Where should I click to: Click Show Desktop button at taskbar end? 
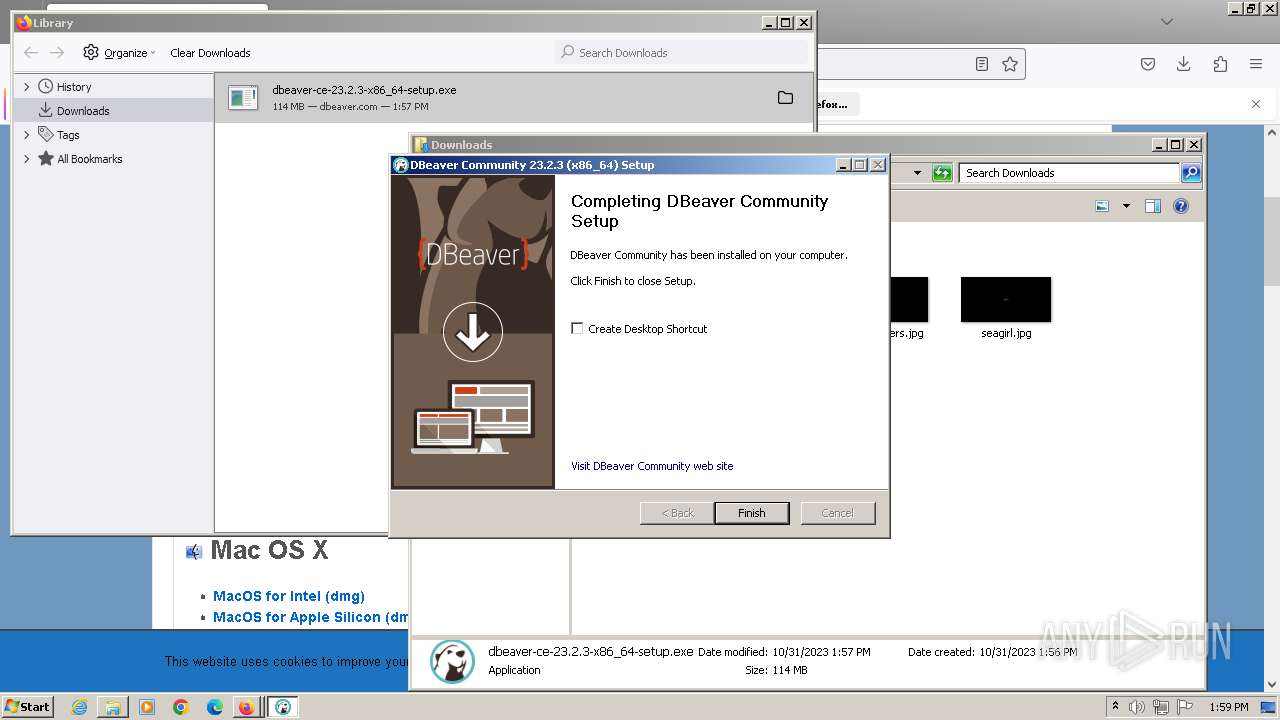click(x=1268, y=707)
